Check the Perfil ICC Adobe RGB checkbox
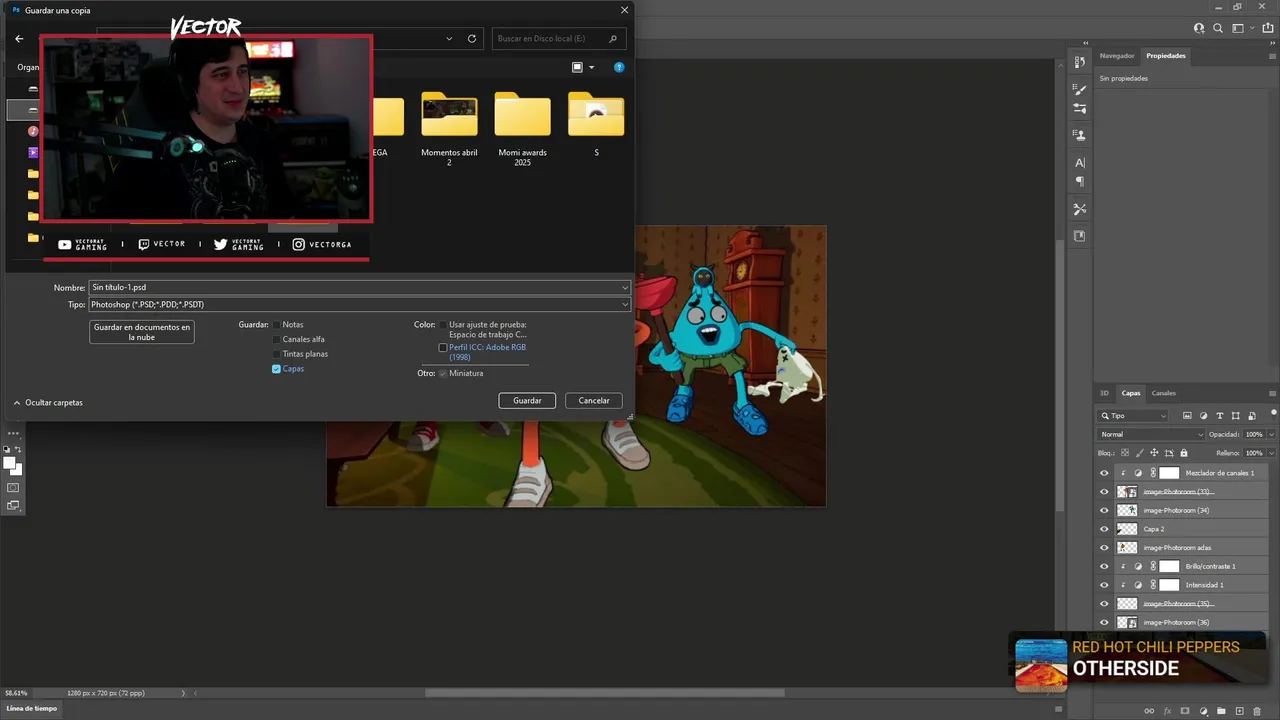The width and height of the screenshot is (1280, 720). coord(443,348)
